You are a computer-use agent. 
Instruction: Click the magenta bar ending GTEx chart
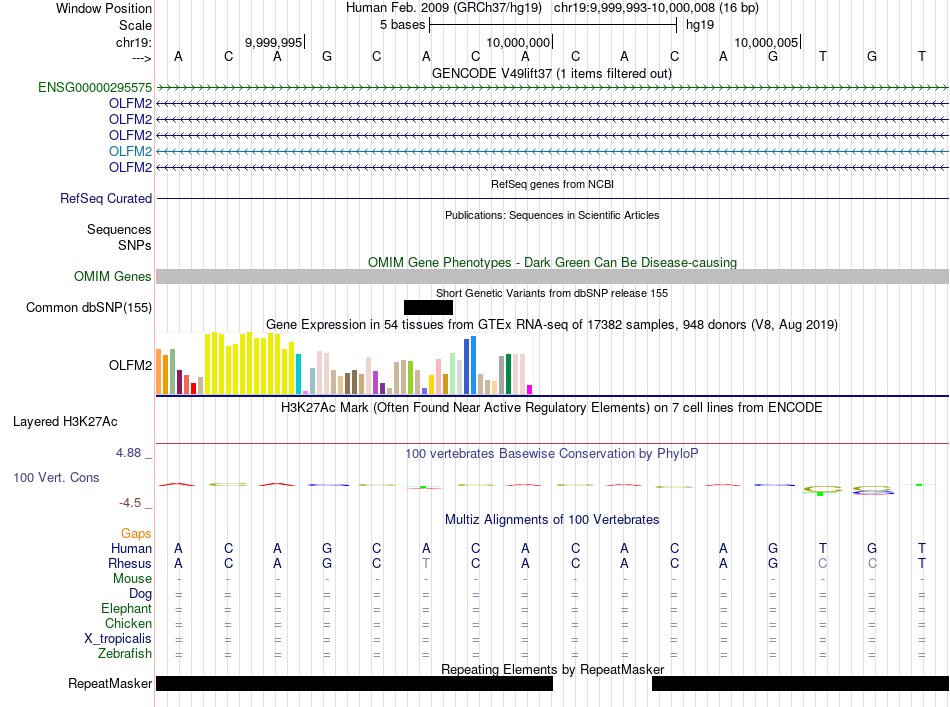tap(530, 390)
